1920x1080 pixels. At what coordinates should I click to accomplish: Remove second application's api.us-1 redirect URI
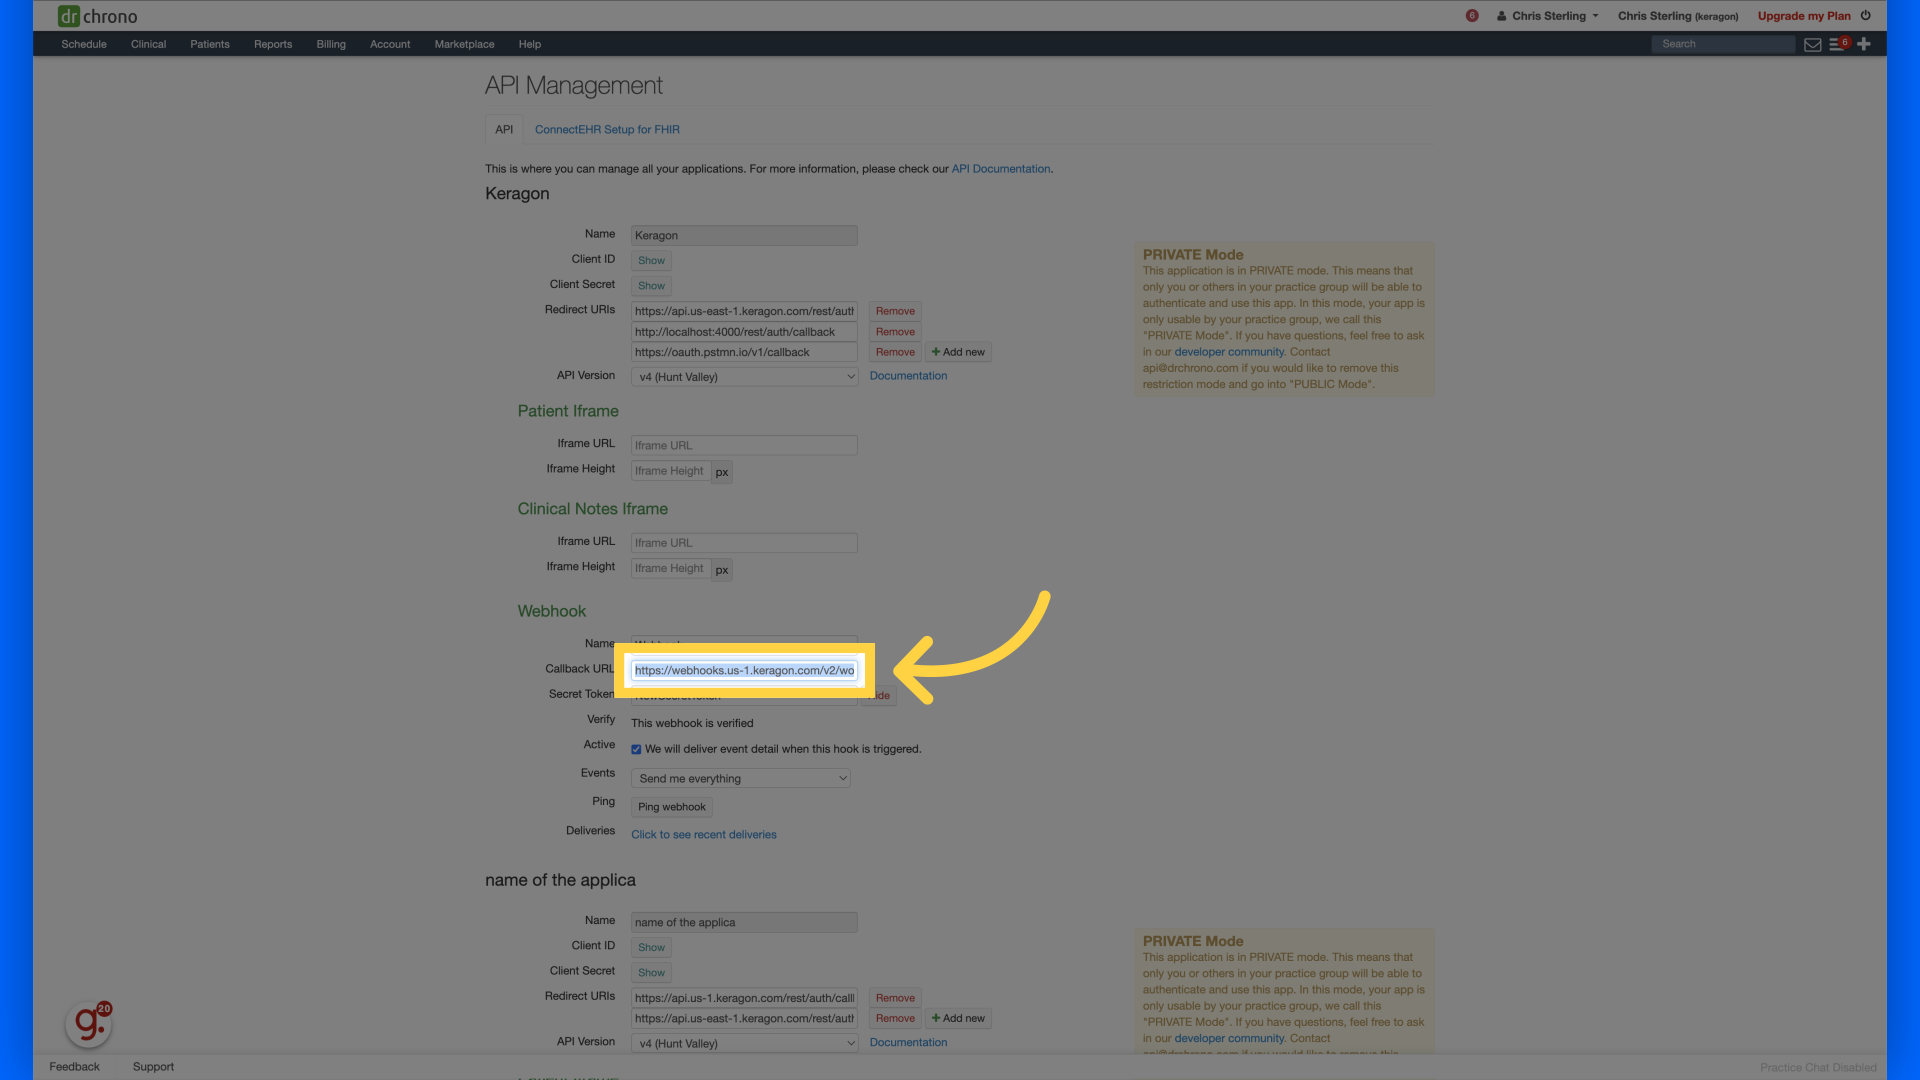[x=895, y=998]
